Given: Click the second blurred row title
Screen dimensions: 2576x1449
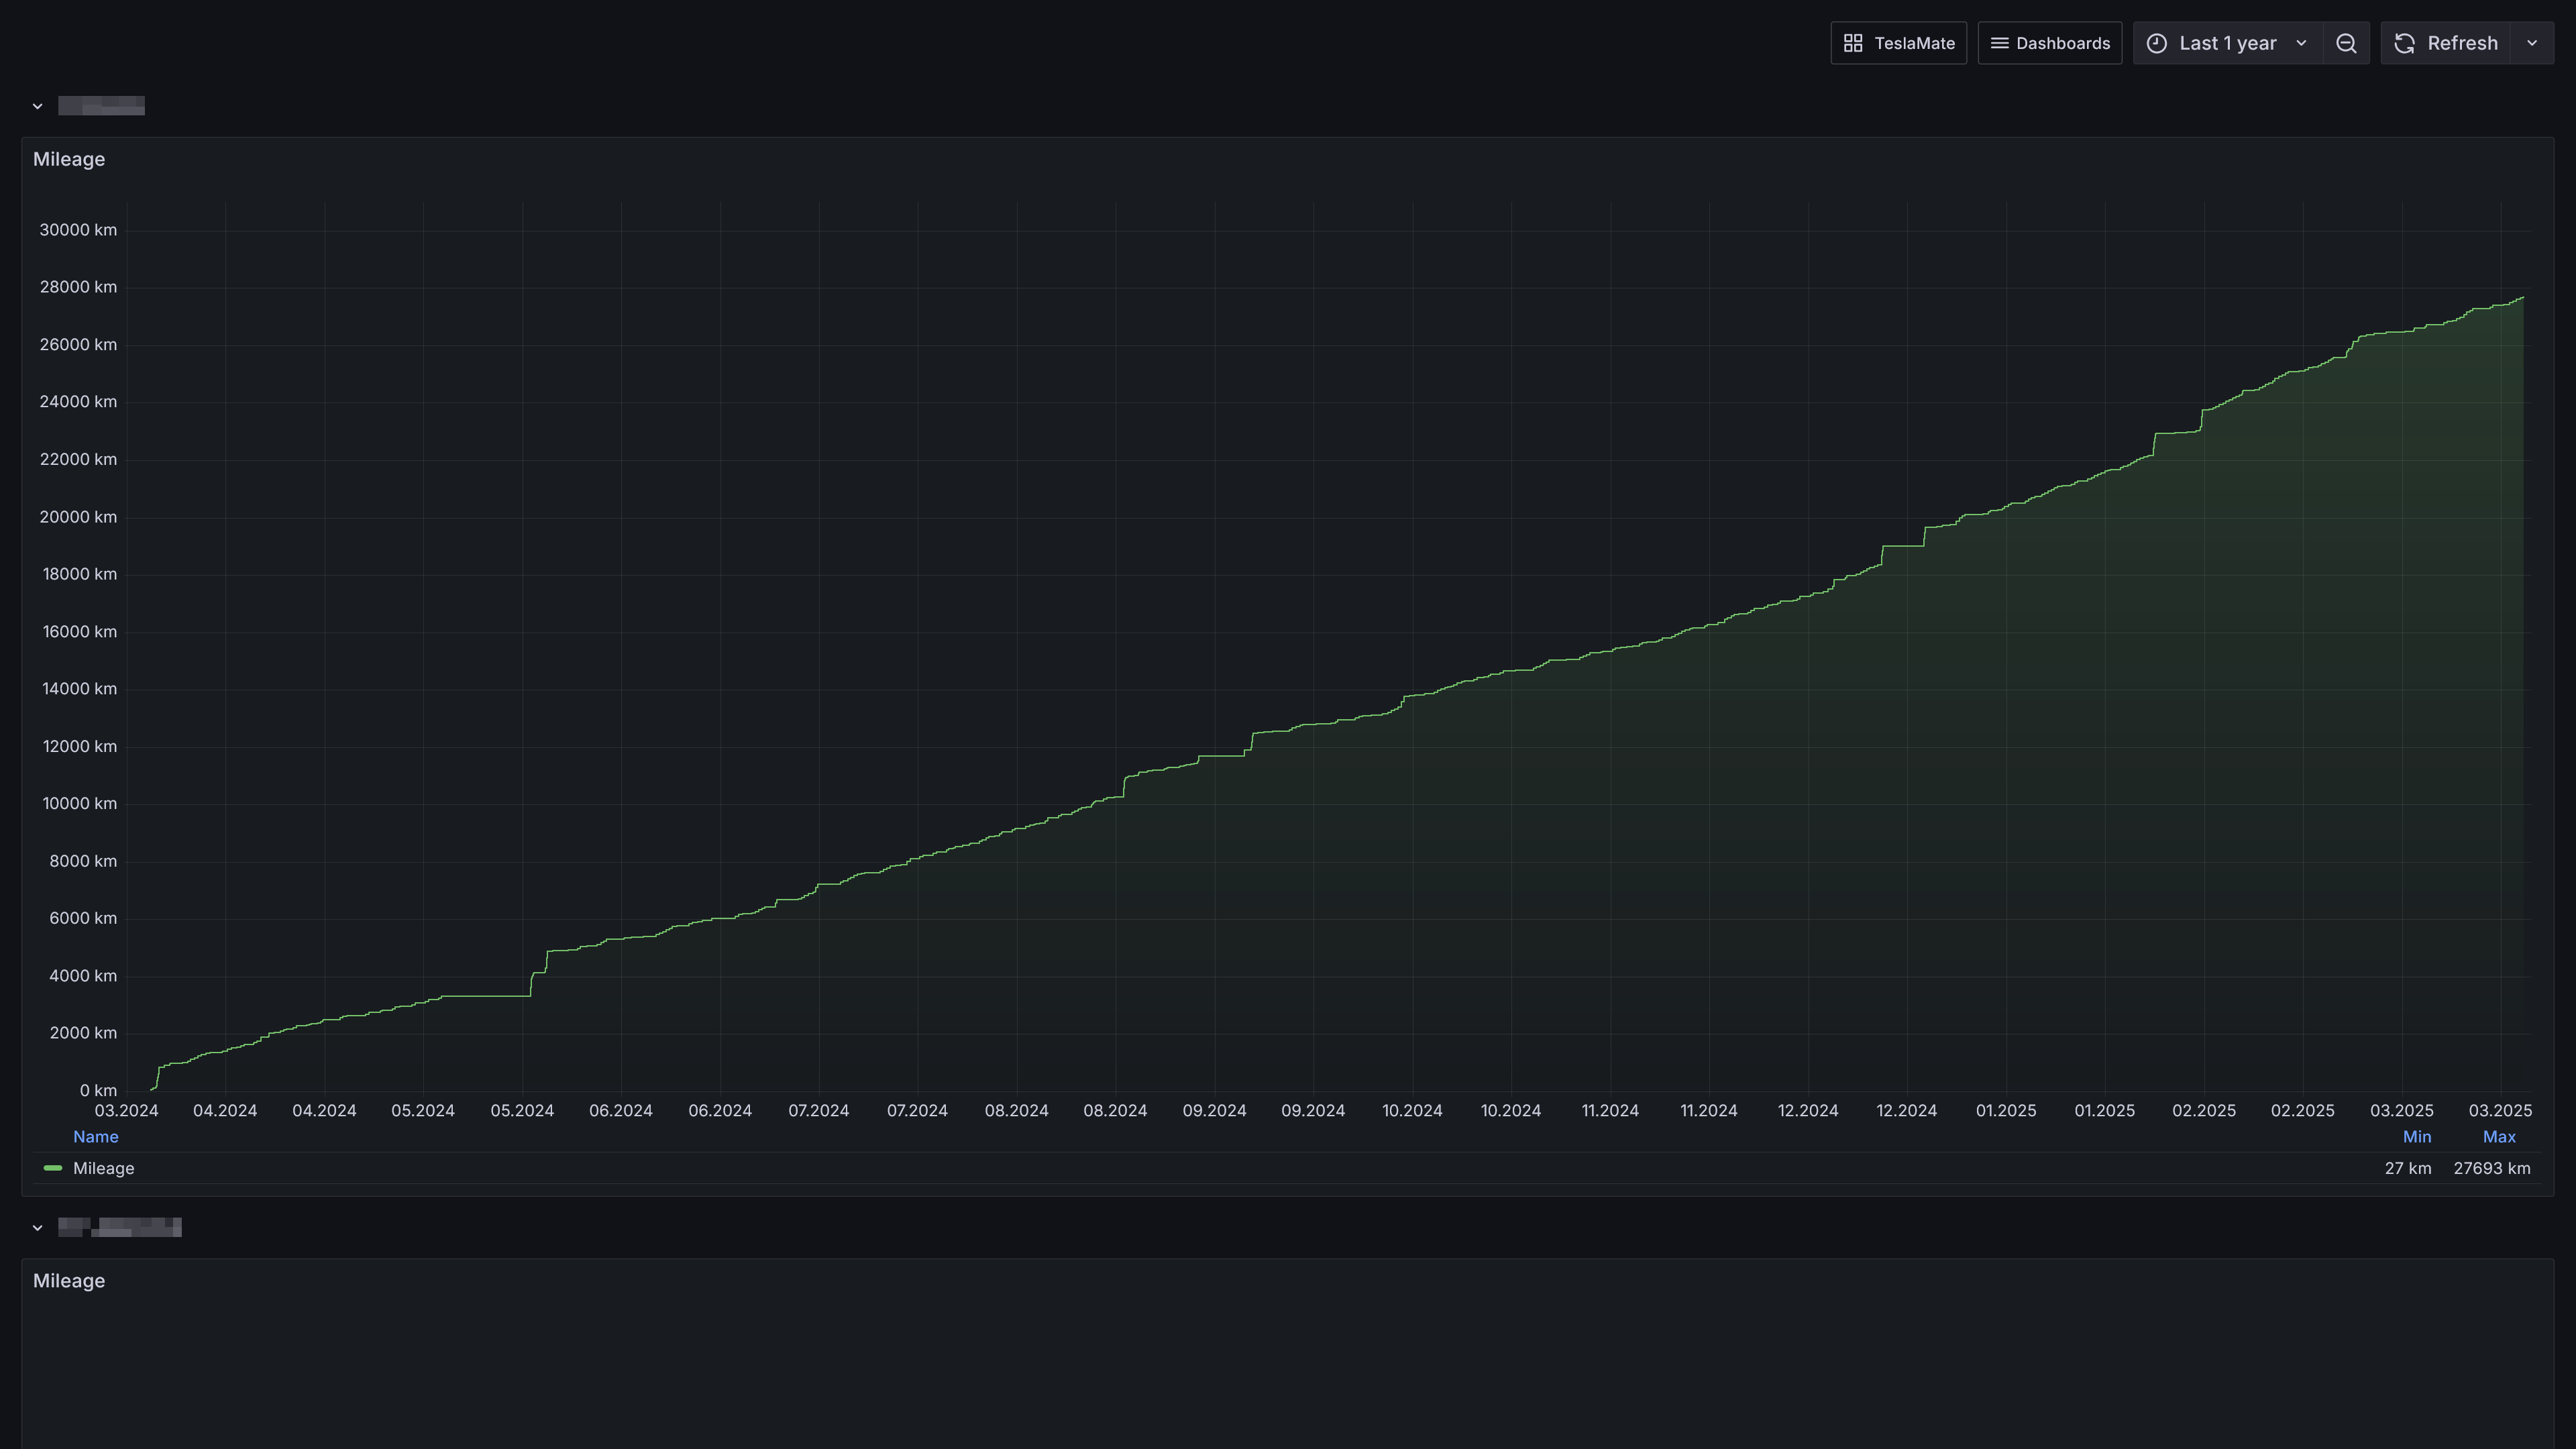Looking at the screenshot, I should pyautogui.click(x=119, y=1228).
